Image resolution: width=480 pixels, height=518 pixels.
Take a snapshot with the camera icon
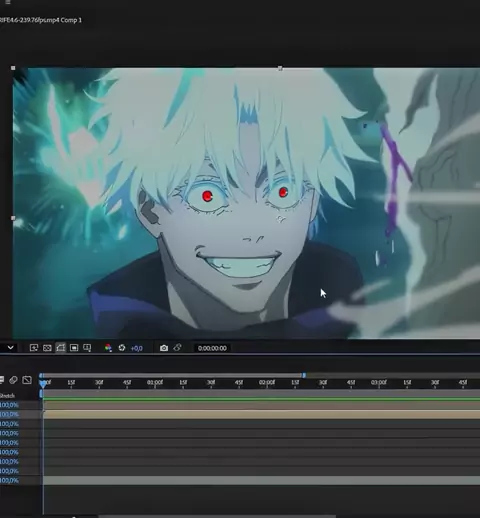(164, 348)
